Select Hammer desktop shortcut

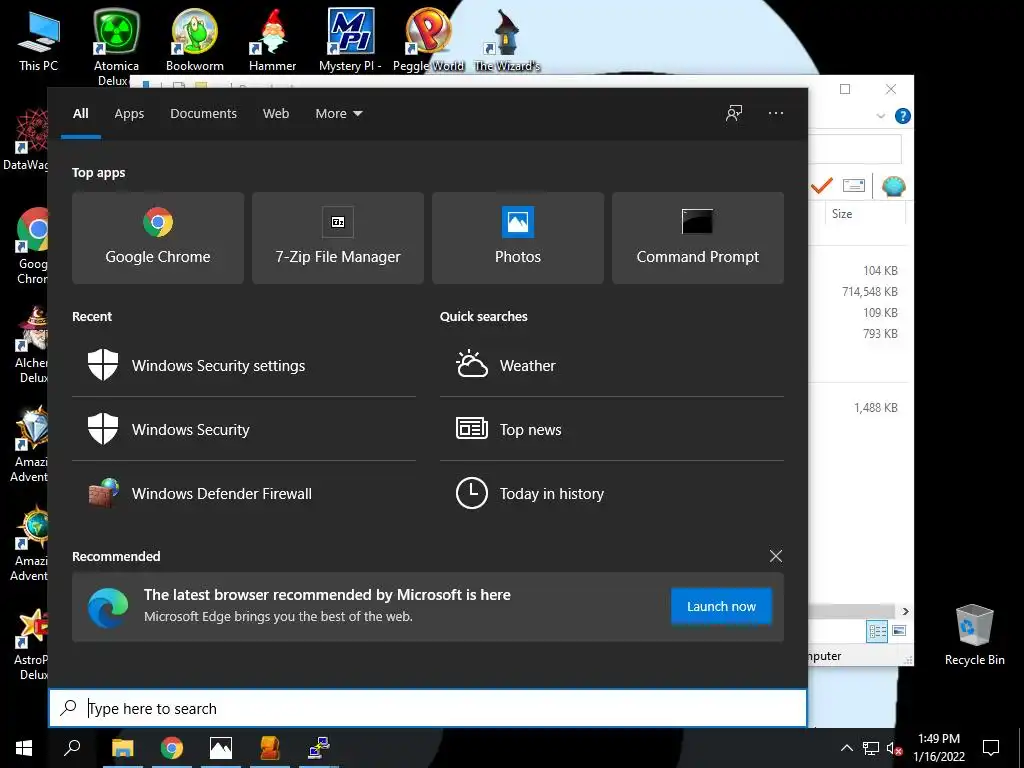click(272, 40)
